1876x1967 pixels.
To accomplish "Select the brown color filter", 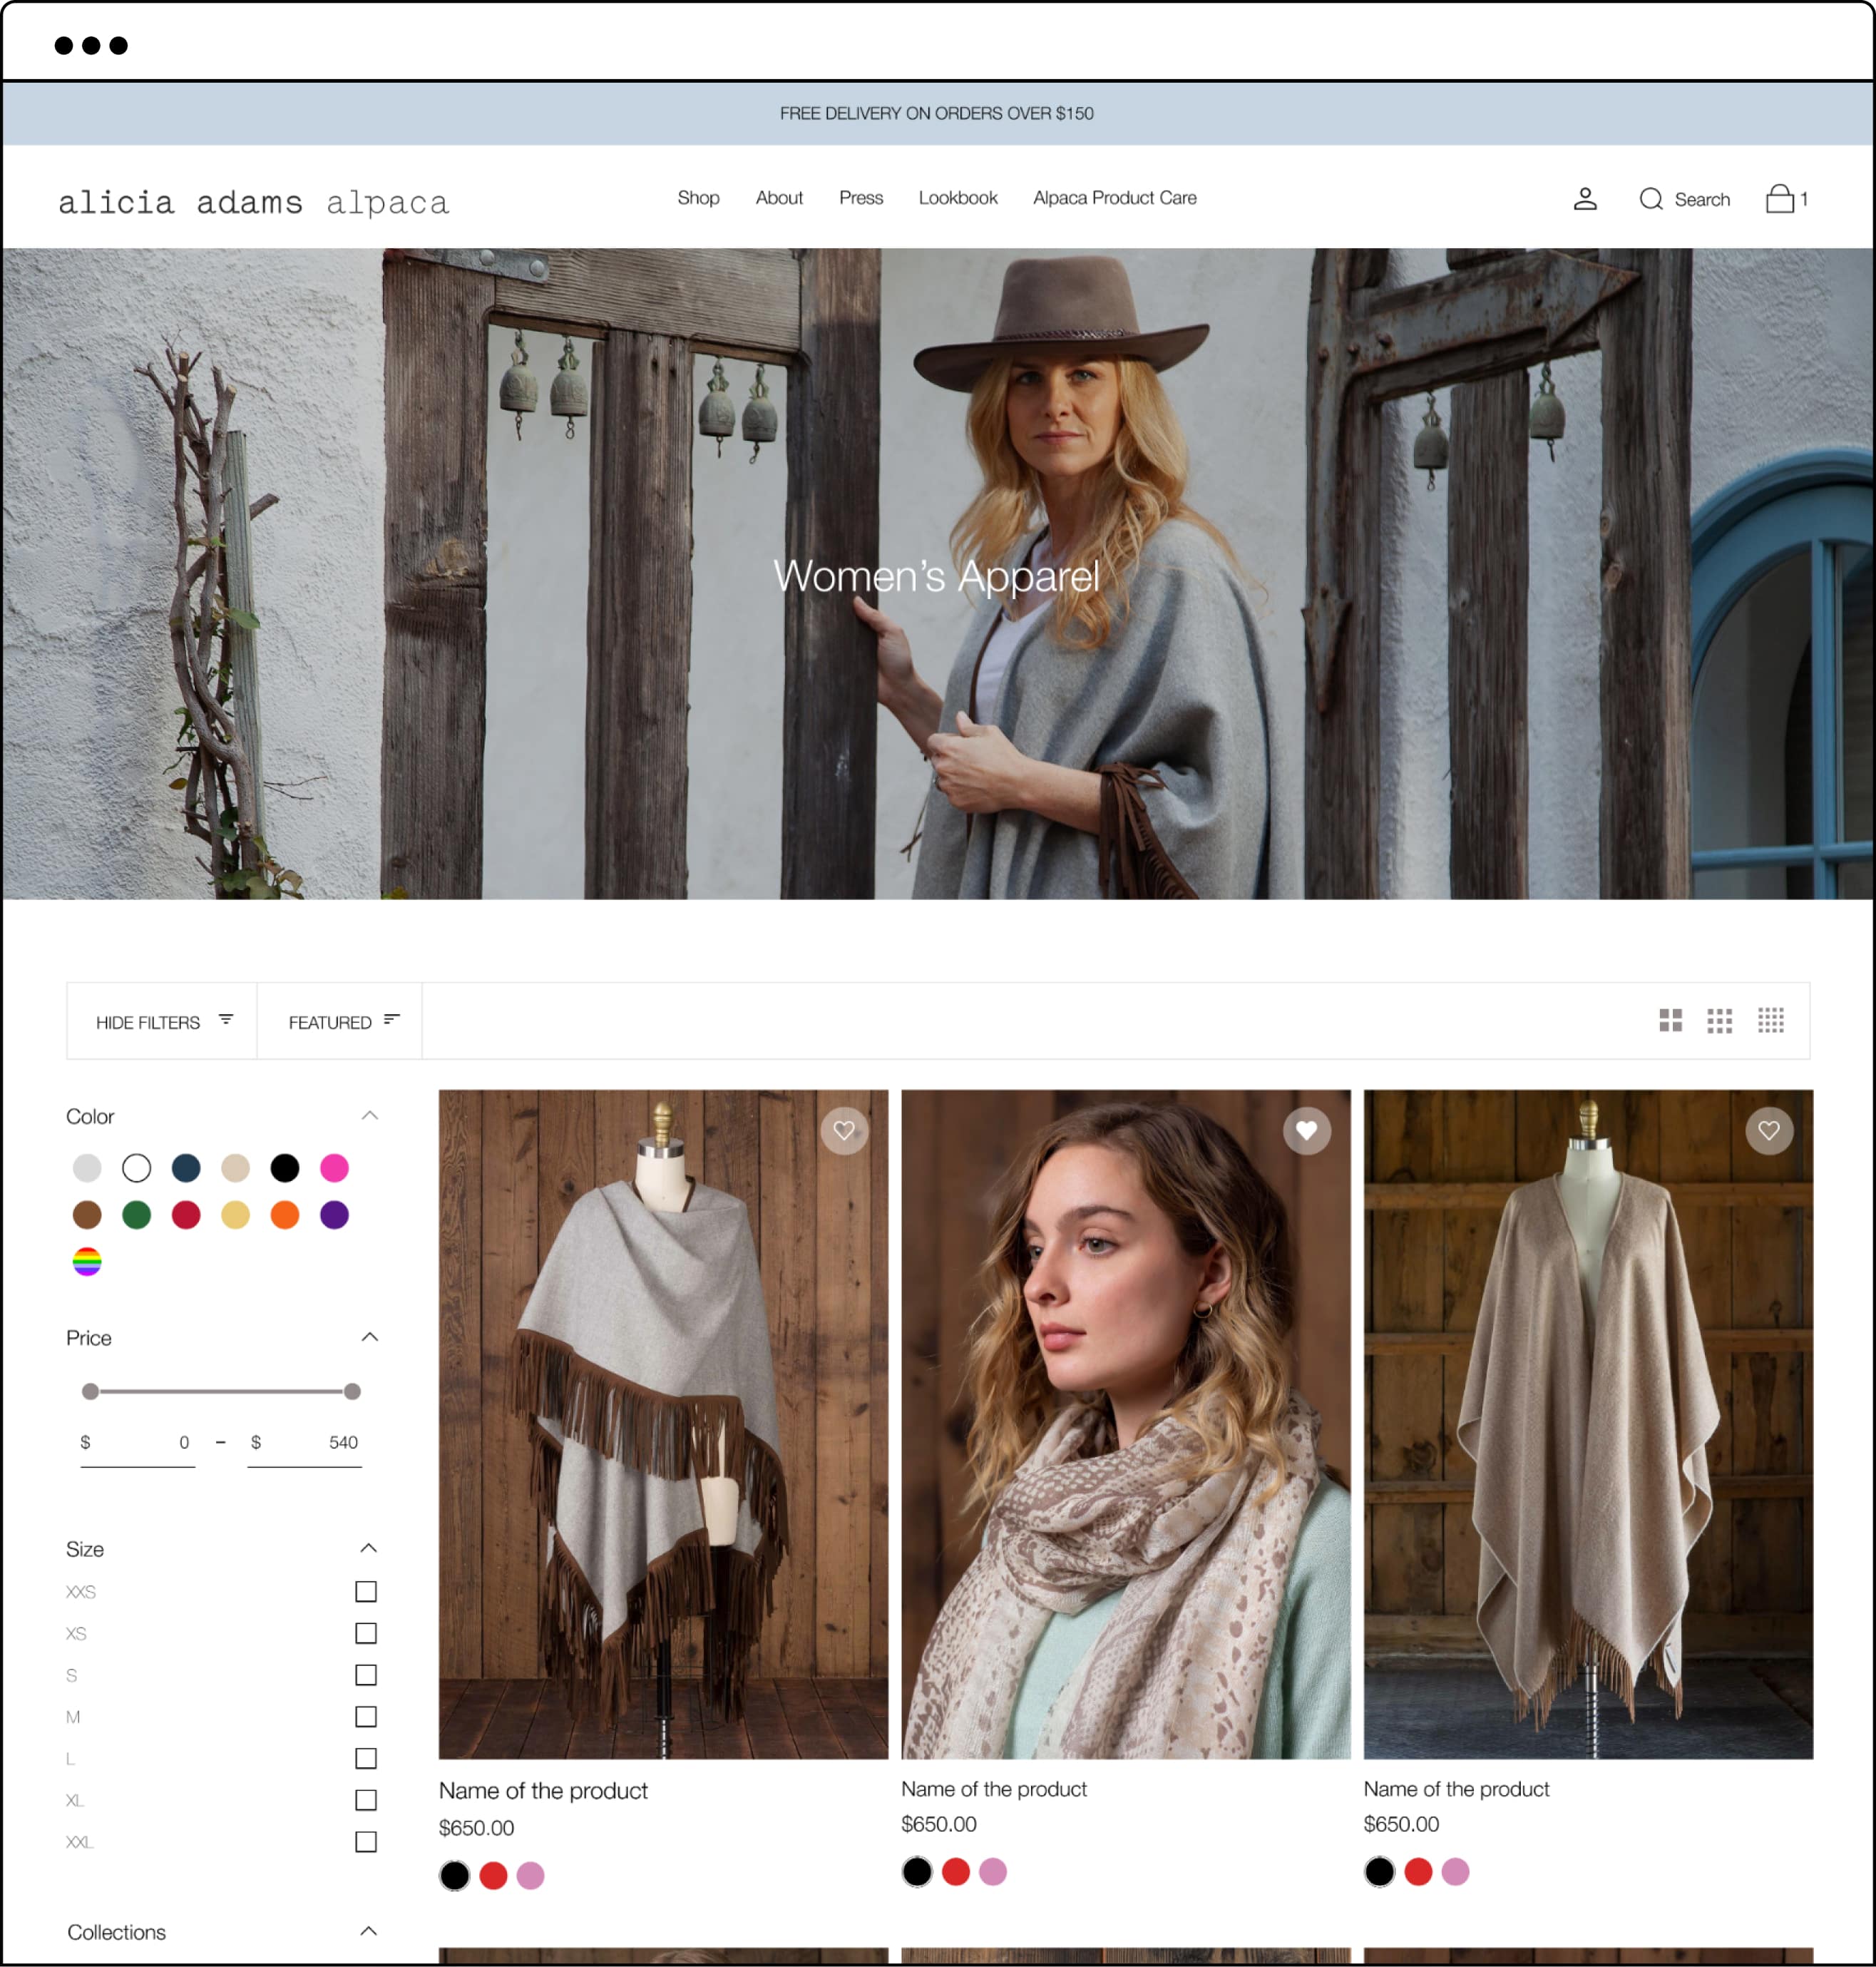I will [x=87, y=1215].
